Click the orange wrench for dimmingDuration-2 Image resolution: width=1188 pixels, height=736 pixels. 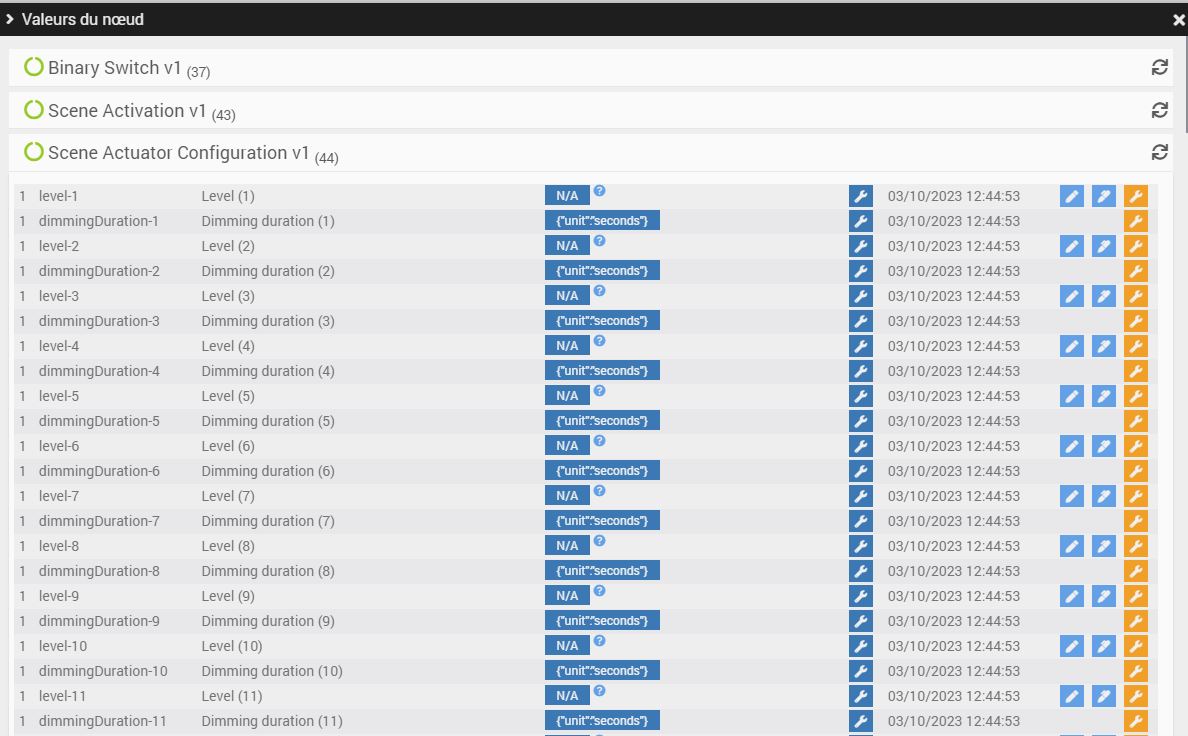1135,271
